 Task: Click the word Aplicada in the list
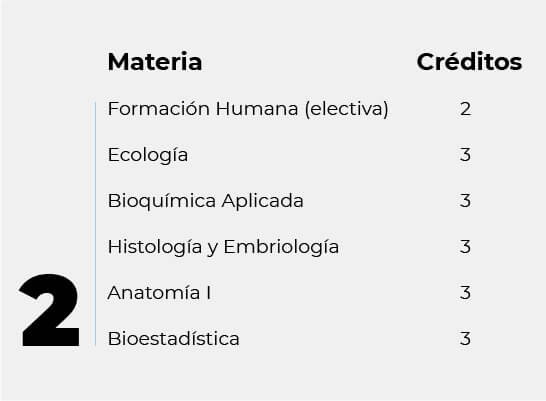point(263,201)
